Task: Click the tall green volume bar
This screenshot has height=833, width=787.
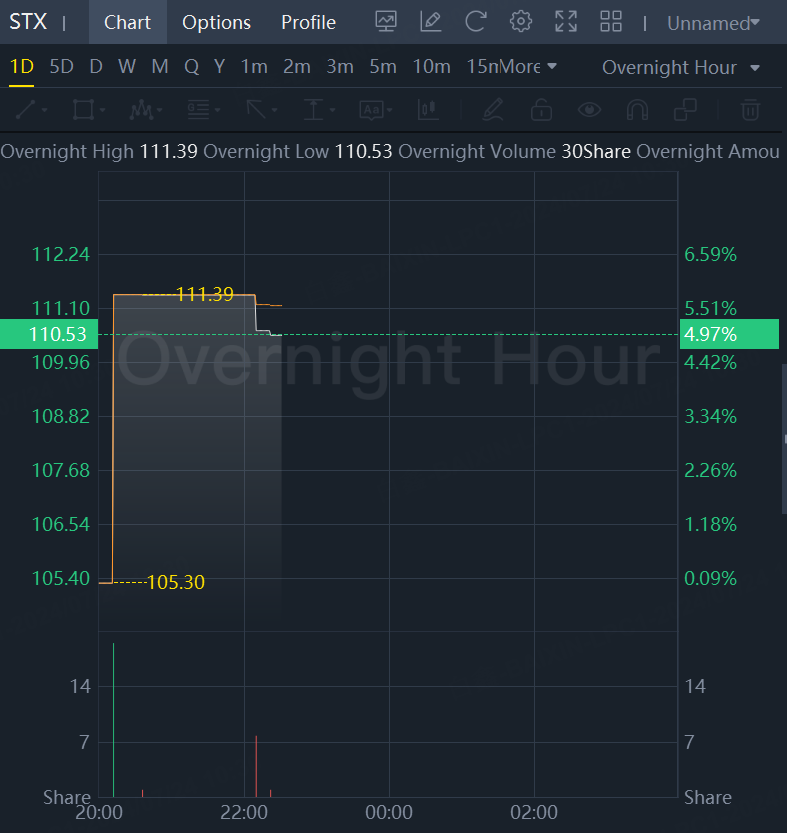Action: point(113,720)
